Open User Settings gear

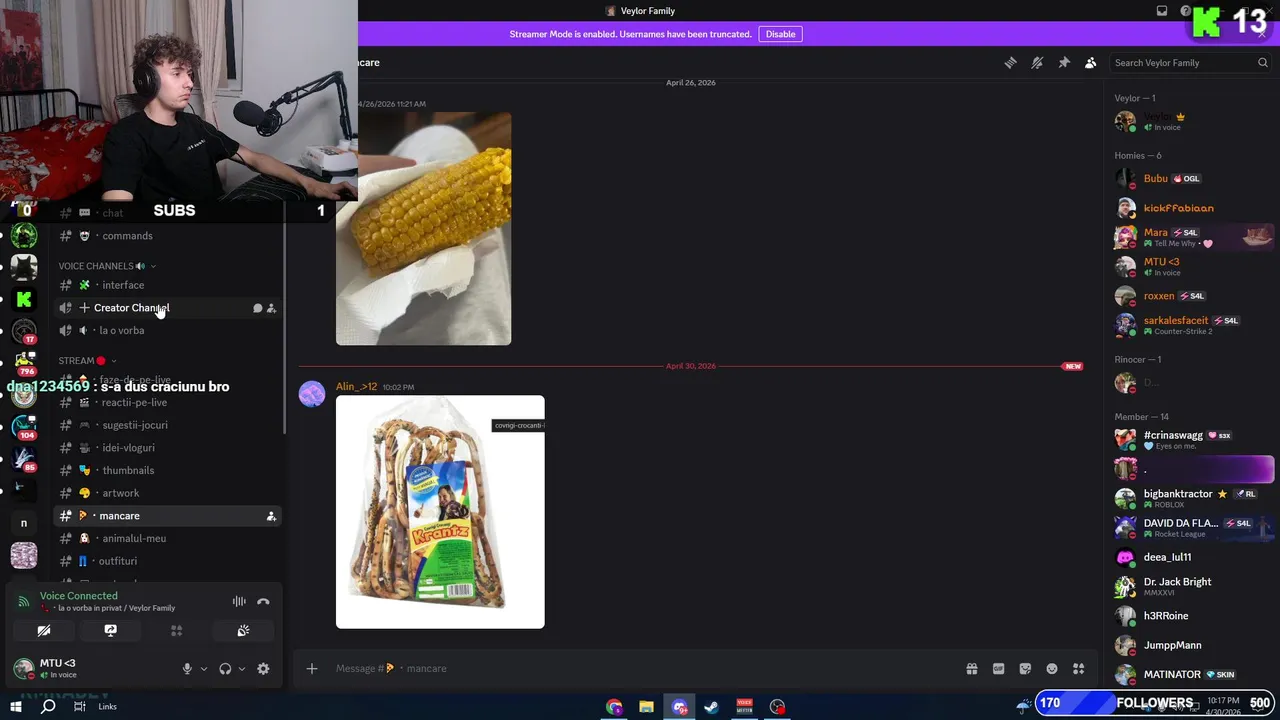pos(263,669)
